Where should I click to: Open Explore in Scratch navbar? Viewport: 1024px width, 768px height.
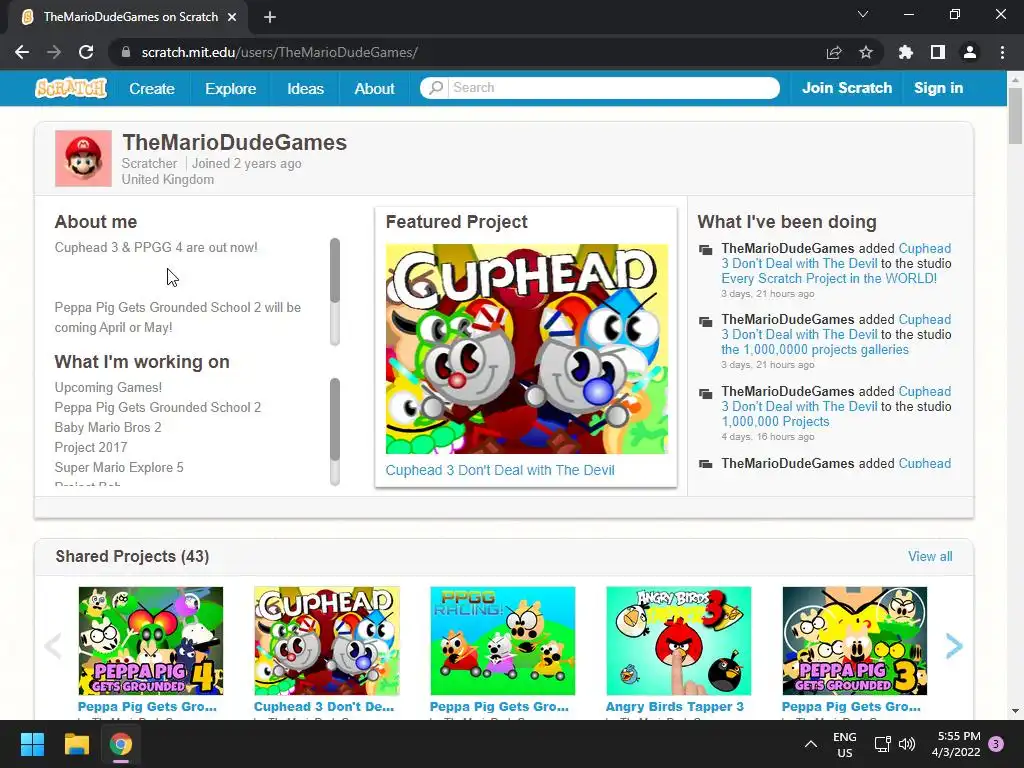pyautogui.click(x=231, y=88)
